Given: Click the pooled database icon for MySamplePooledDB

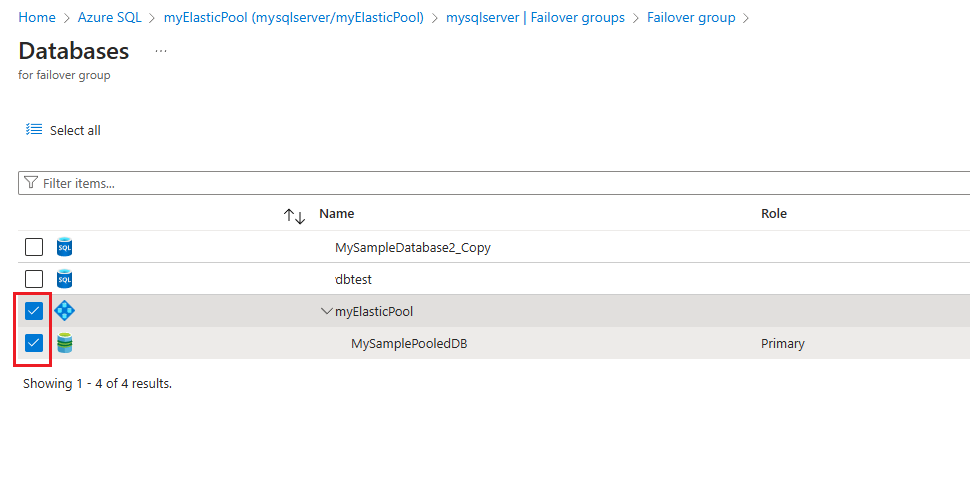Looking at the screenshot, I should (64, 342).
